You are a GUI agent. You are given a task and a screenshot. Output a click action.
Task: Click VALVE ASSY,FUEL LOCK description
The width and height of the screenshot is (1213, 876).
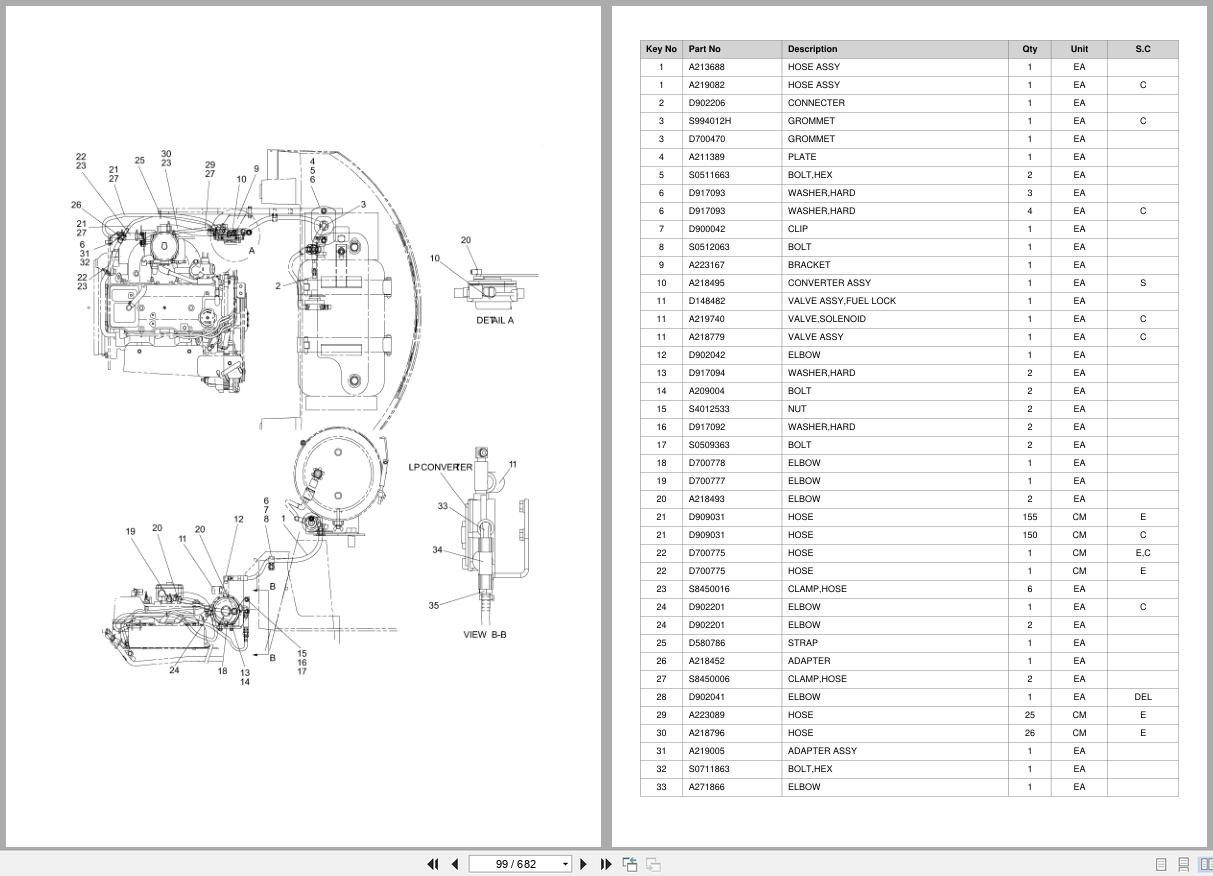point(842,301)
